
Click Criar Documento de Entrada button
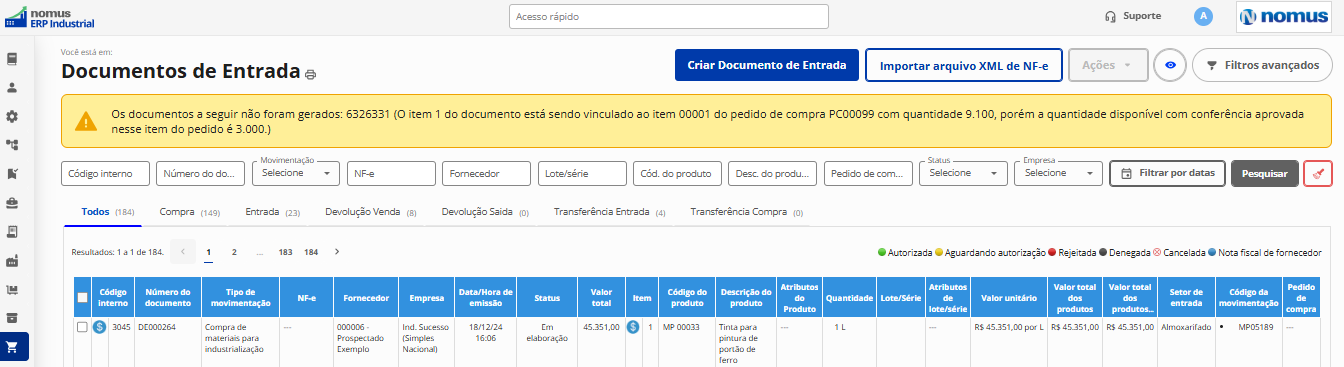767,65
